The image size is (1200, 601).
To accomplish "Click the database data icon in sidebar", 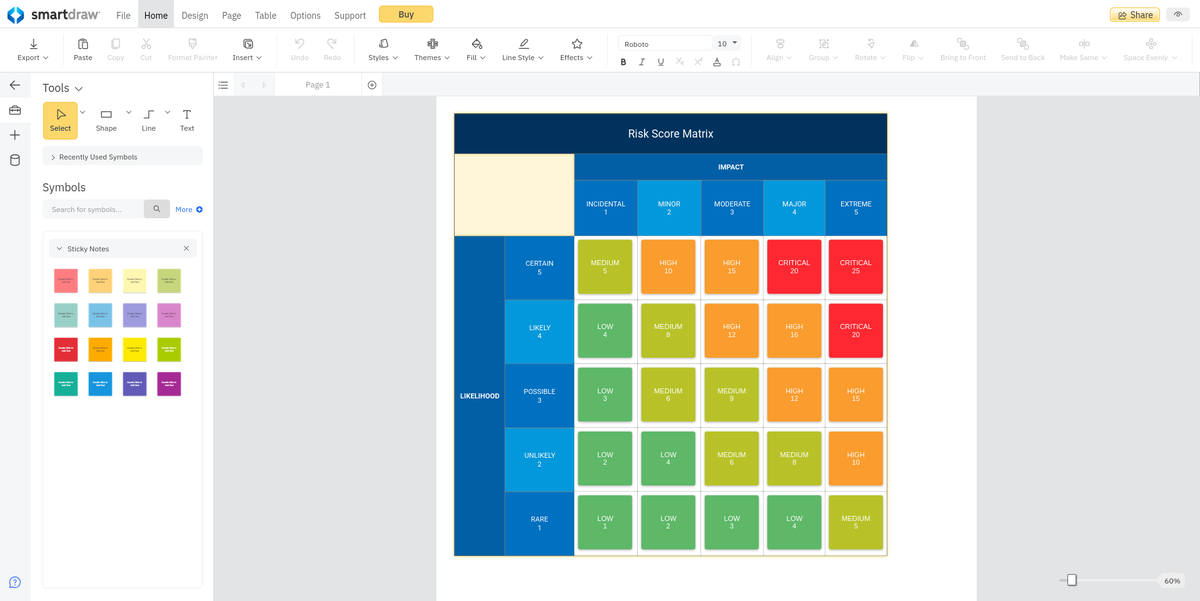I will (14, 160).
